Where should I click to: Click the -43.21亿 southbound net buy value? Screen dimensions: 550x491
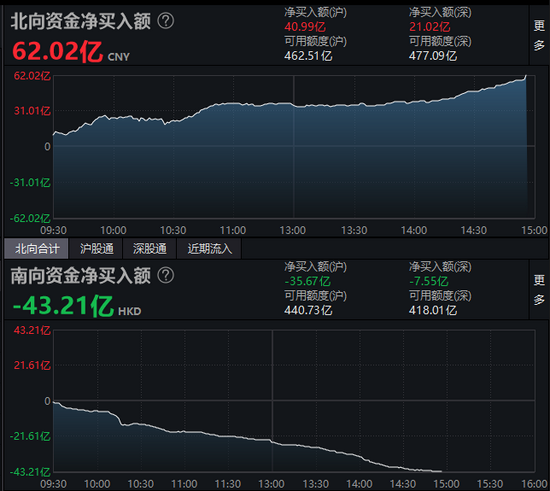pos(63,306)
